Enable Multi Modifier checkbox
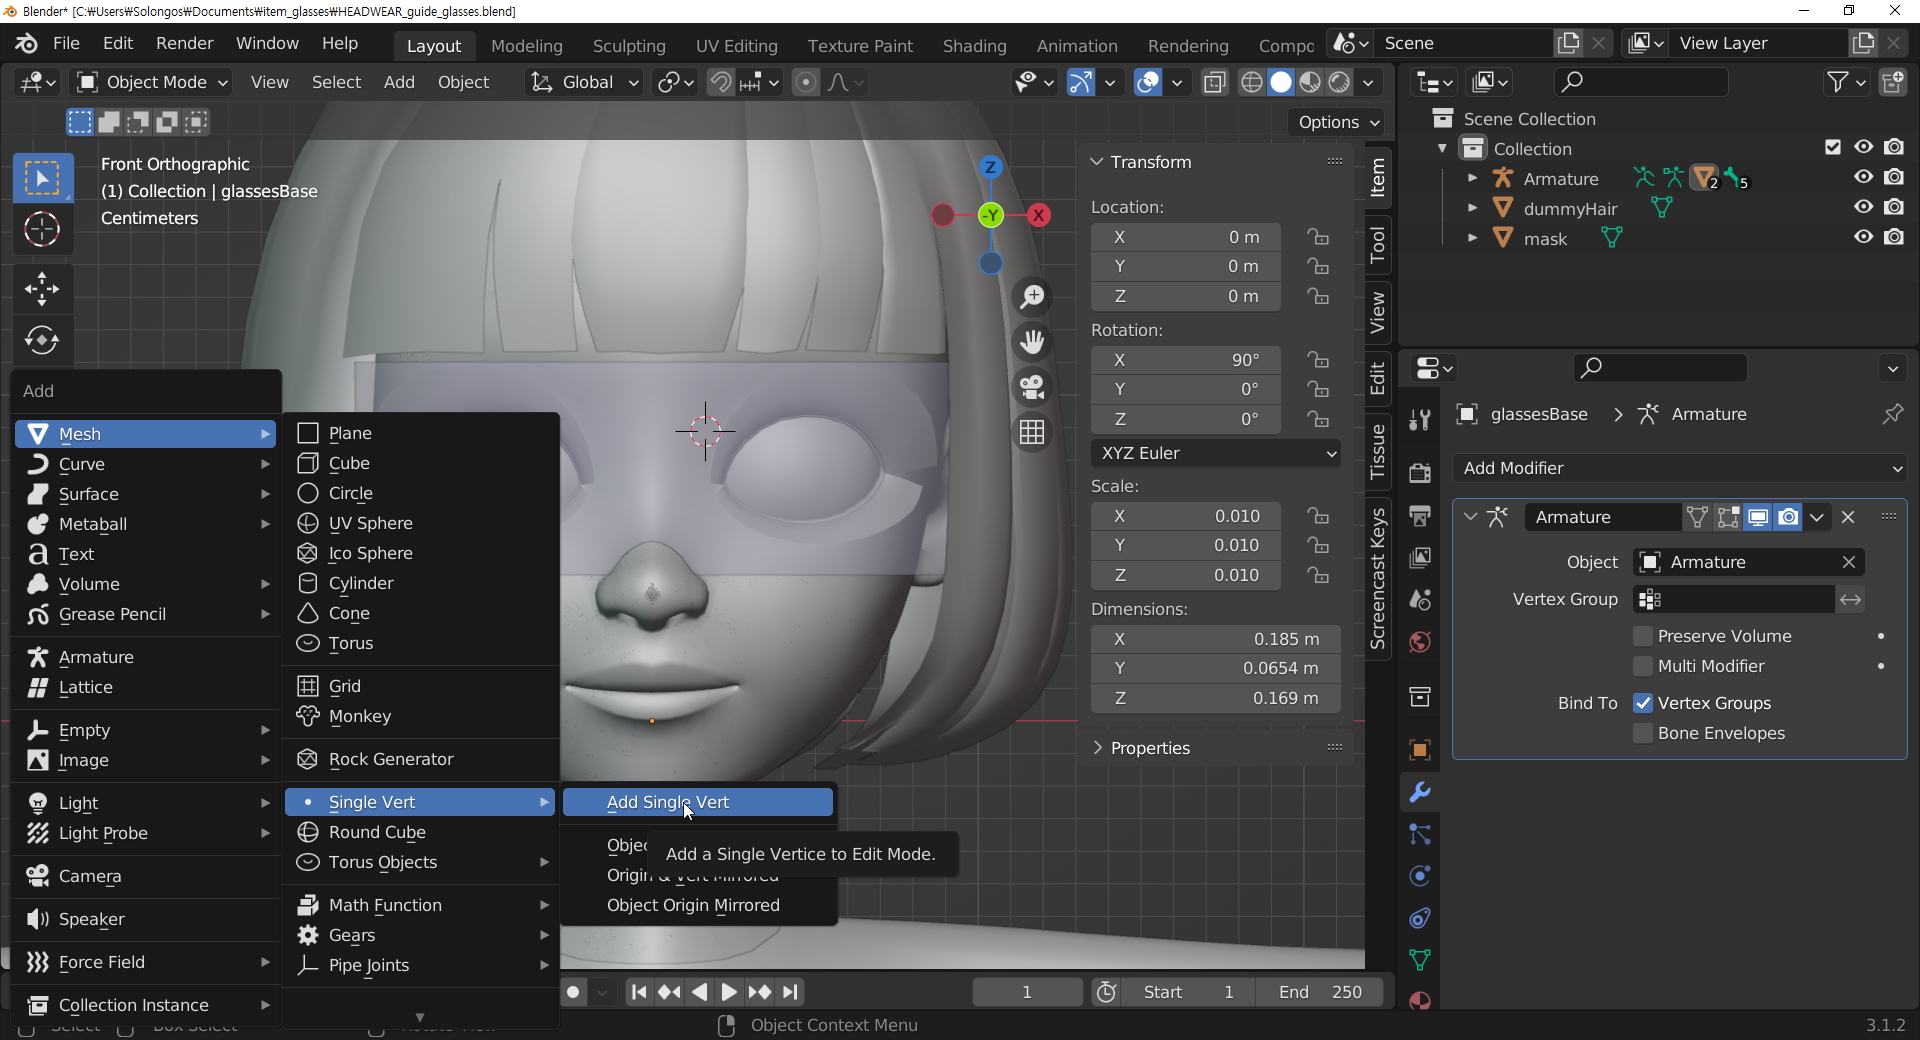1920x1040 pixels. click(x=1643, y=666)
